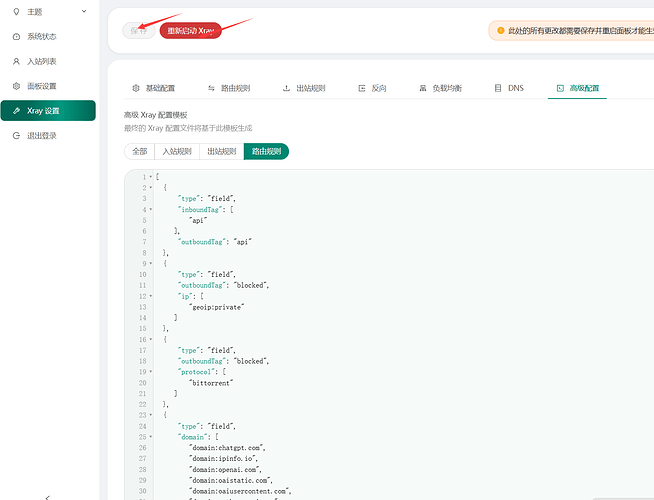The width and height of the screenshot is (654, 500).
Task: Switch to 基础配置 basic config tab
Action: [x=153, y=88]
